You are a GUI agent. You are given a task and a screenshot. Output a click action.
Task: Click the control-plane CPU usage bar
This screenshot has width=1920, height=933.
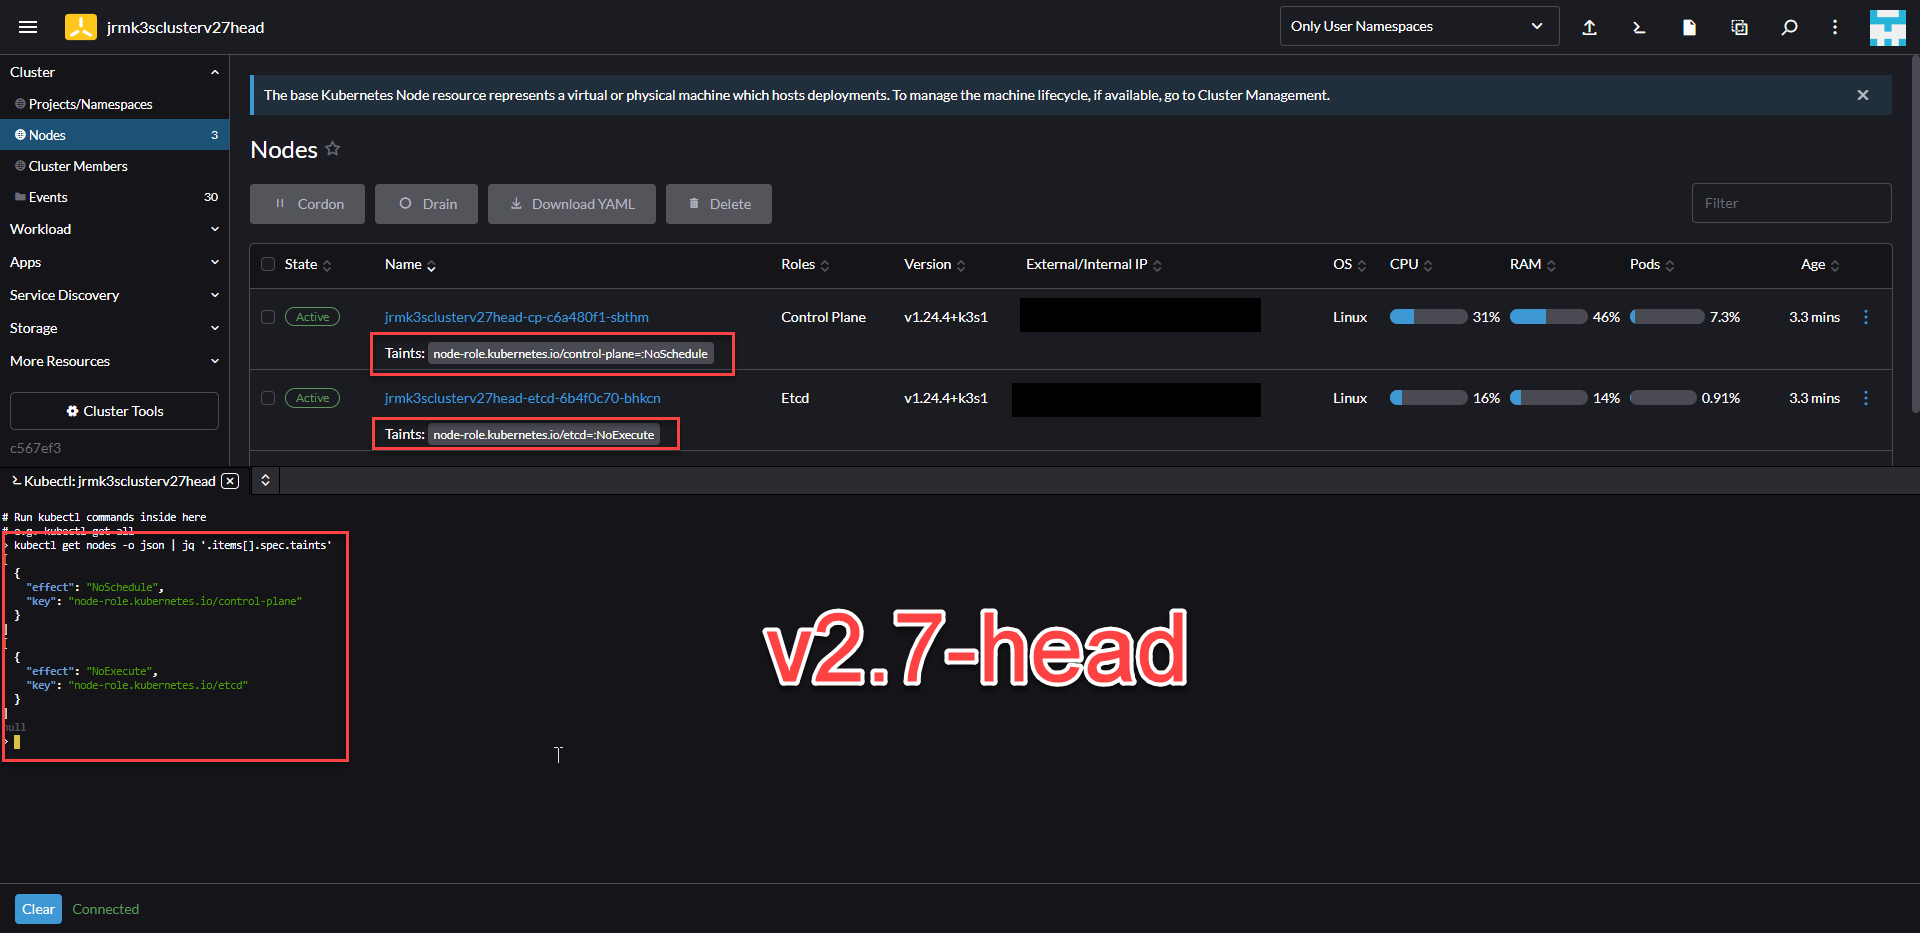coord(1427,316)
